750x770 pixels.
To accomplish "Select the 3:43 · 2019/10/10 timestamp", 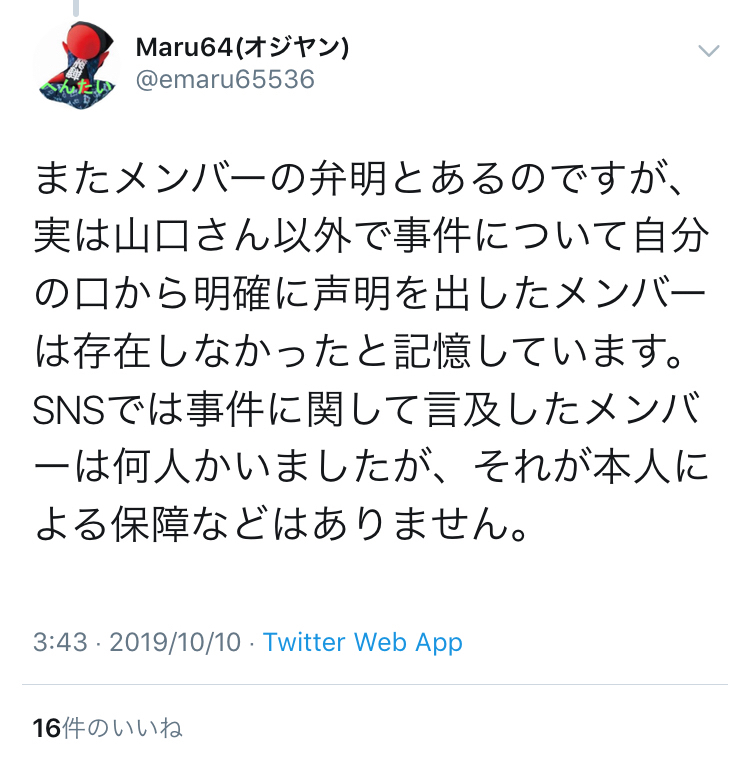I will tap(137, 642).
